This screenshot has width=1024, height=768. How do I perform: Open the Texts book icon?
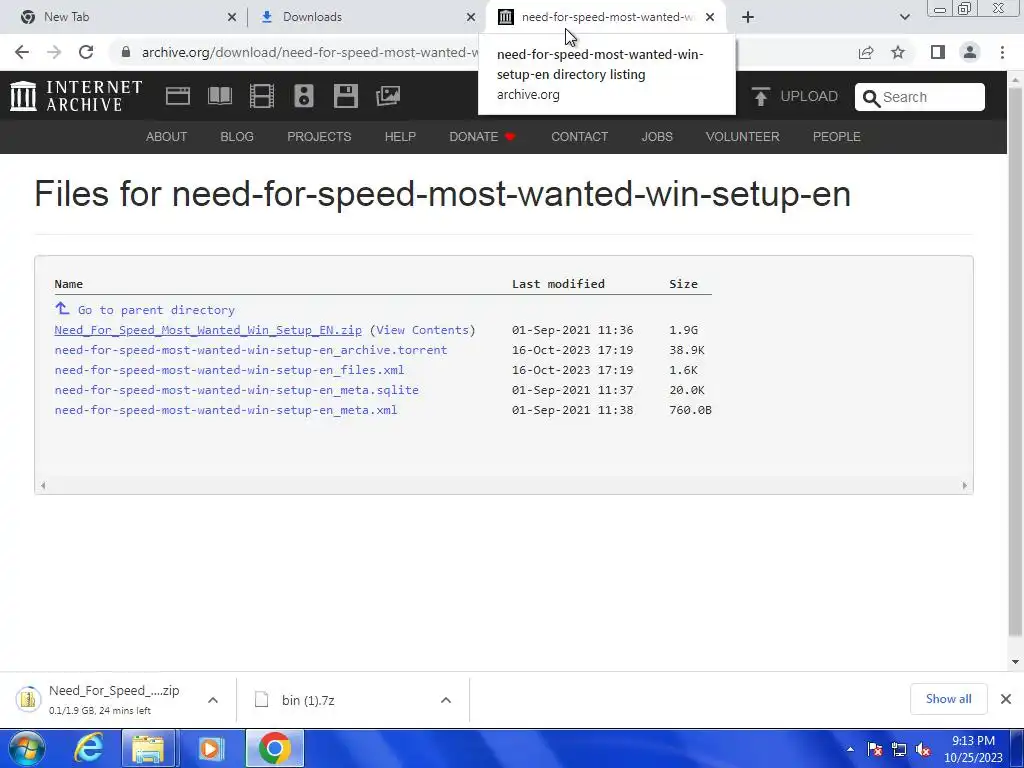[219, 96]
